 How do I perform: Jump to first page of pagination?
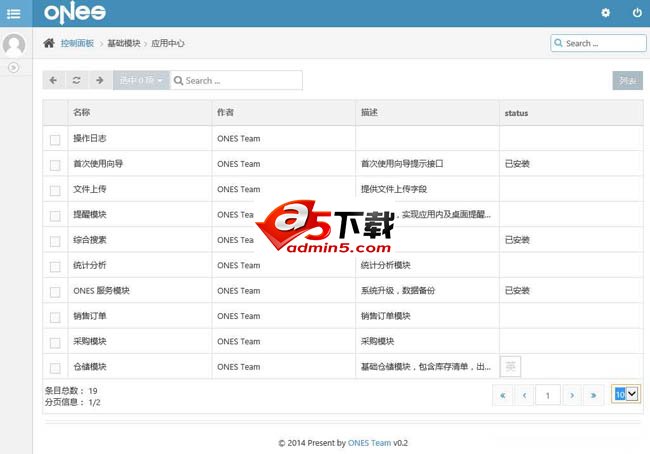coord(503,395)
